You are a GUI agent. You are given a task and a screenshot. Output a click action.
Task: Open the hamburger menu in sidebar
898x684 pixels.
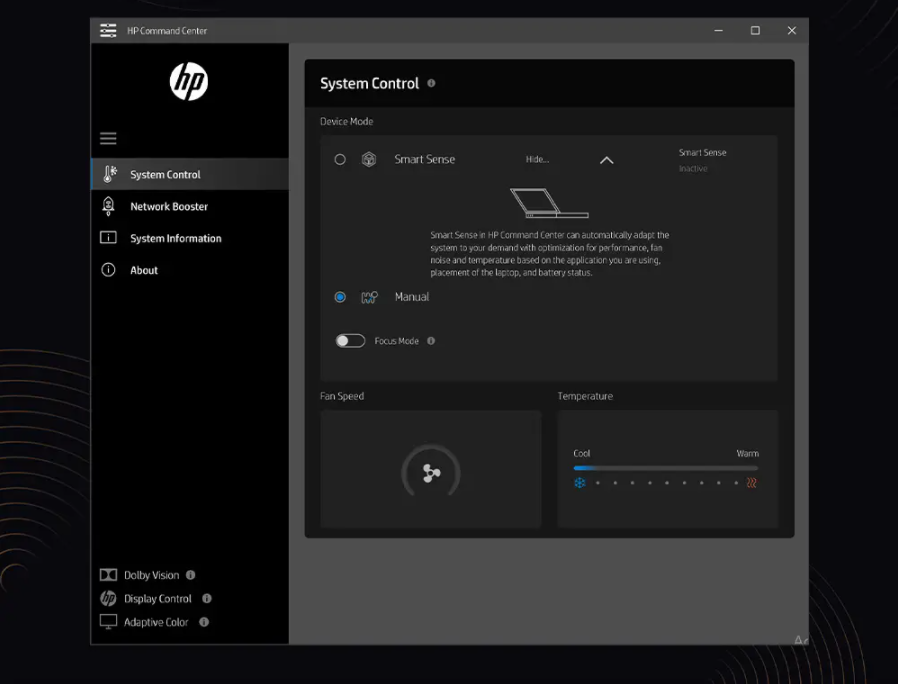(108, 139)
